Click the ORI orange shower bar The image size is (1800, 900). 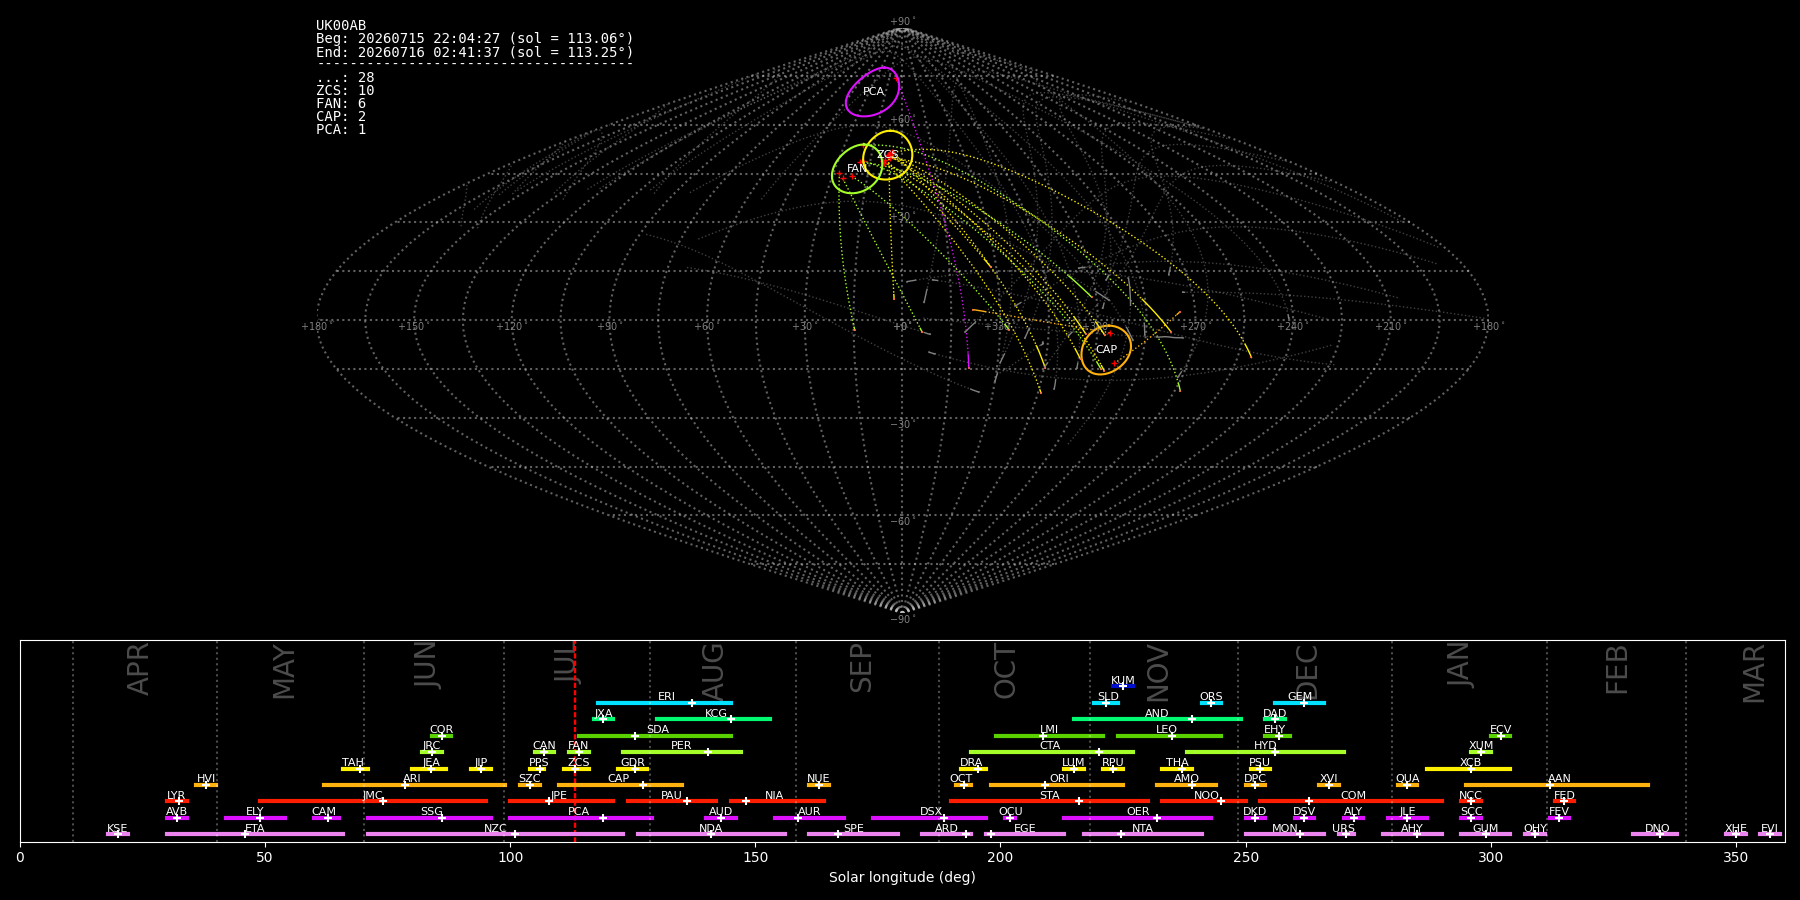(x=1057, y=785)
